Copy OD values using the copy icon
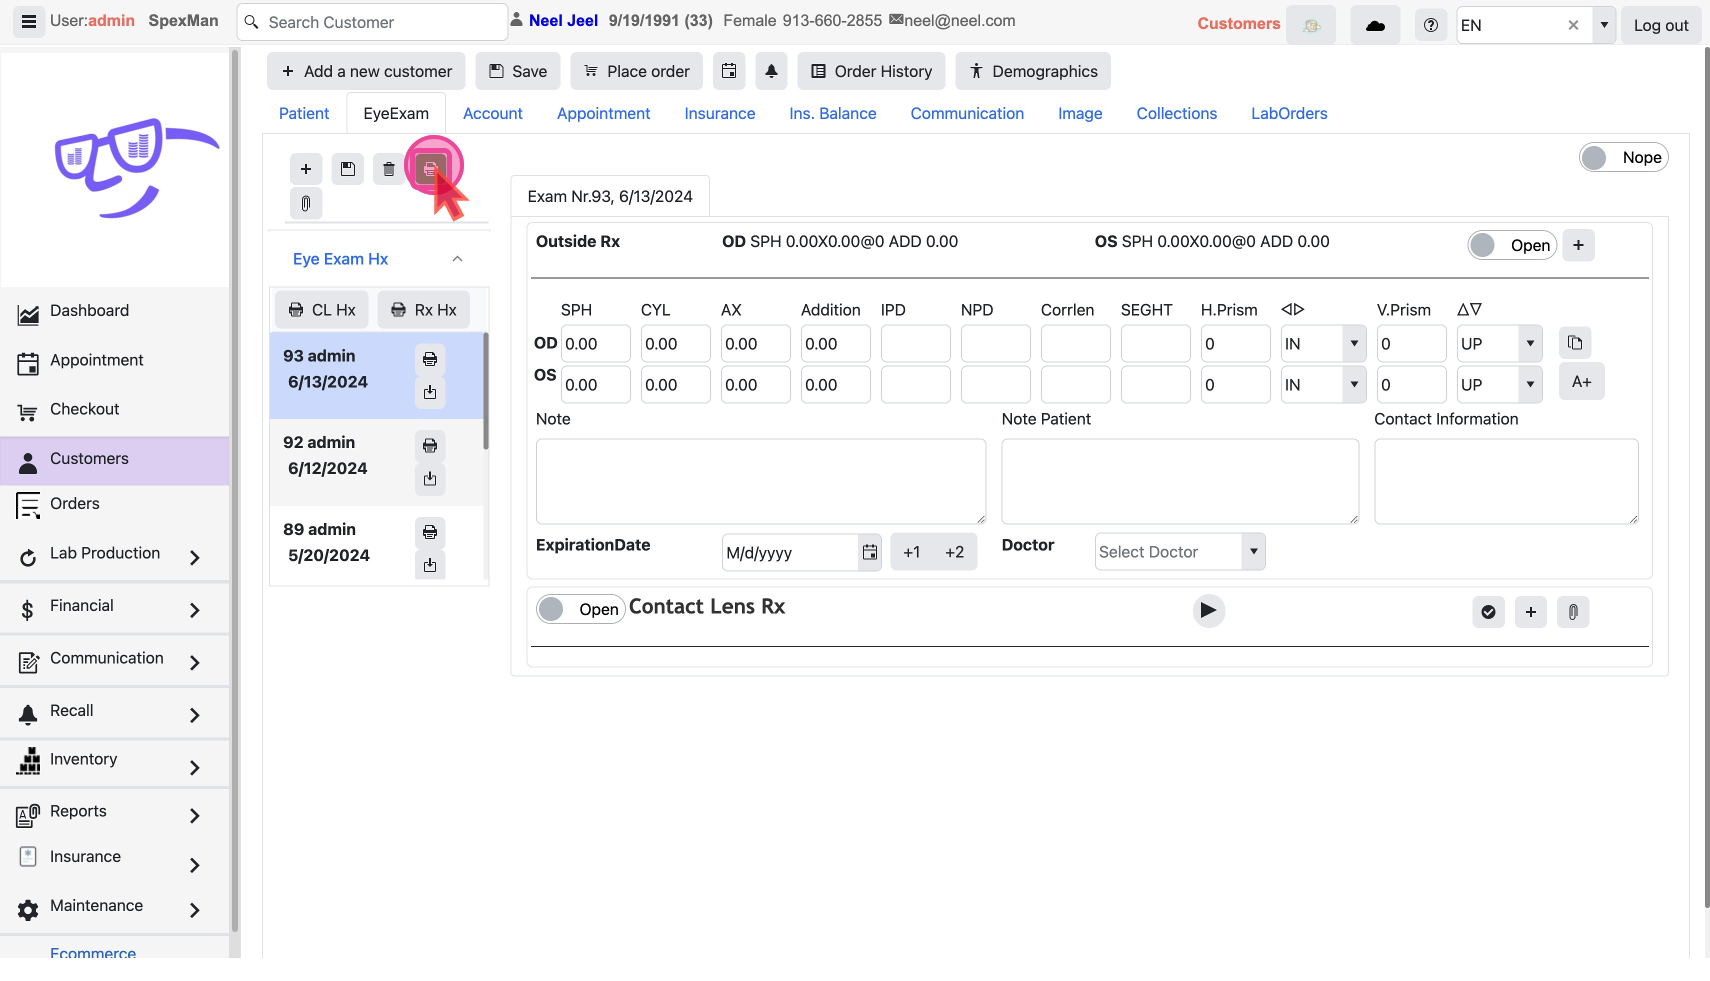1710x981 pixels. [x=1575, y=343]
